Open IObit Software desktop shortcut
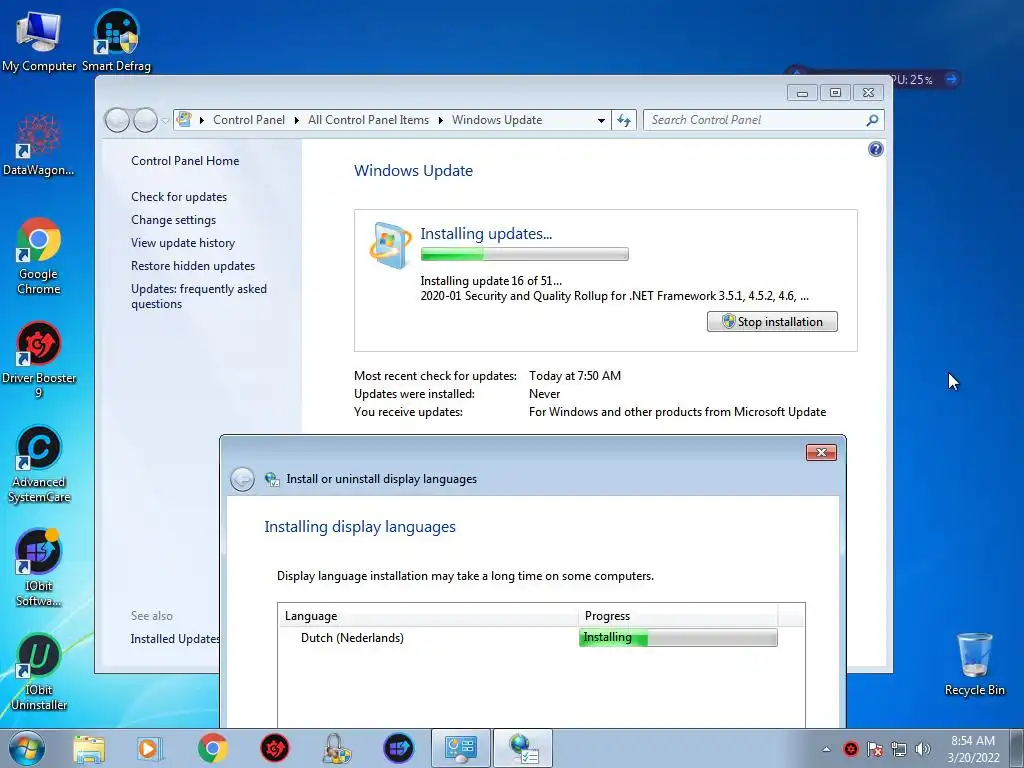Screen dimensions: 1024x768 pos(39,568)
